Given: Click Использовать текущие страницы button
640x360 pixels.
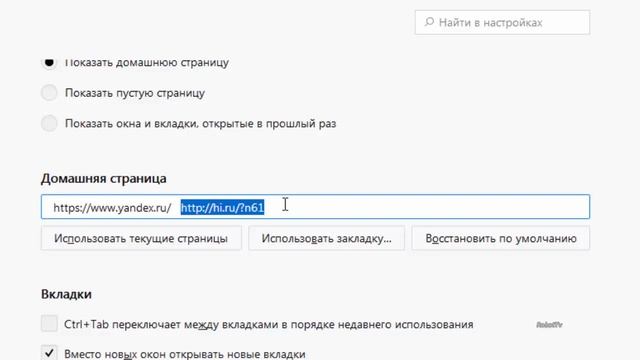Looking at the screenshot, I should [141, 238].
